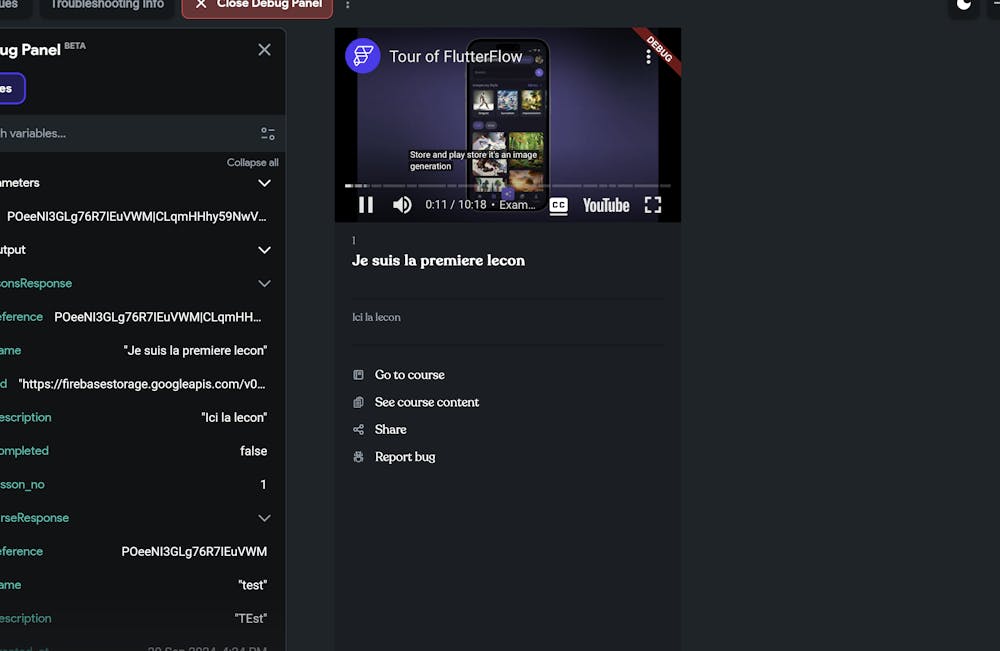
Task: Click Report bug option
Action: coord(405,457)
